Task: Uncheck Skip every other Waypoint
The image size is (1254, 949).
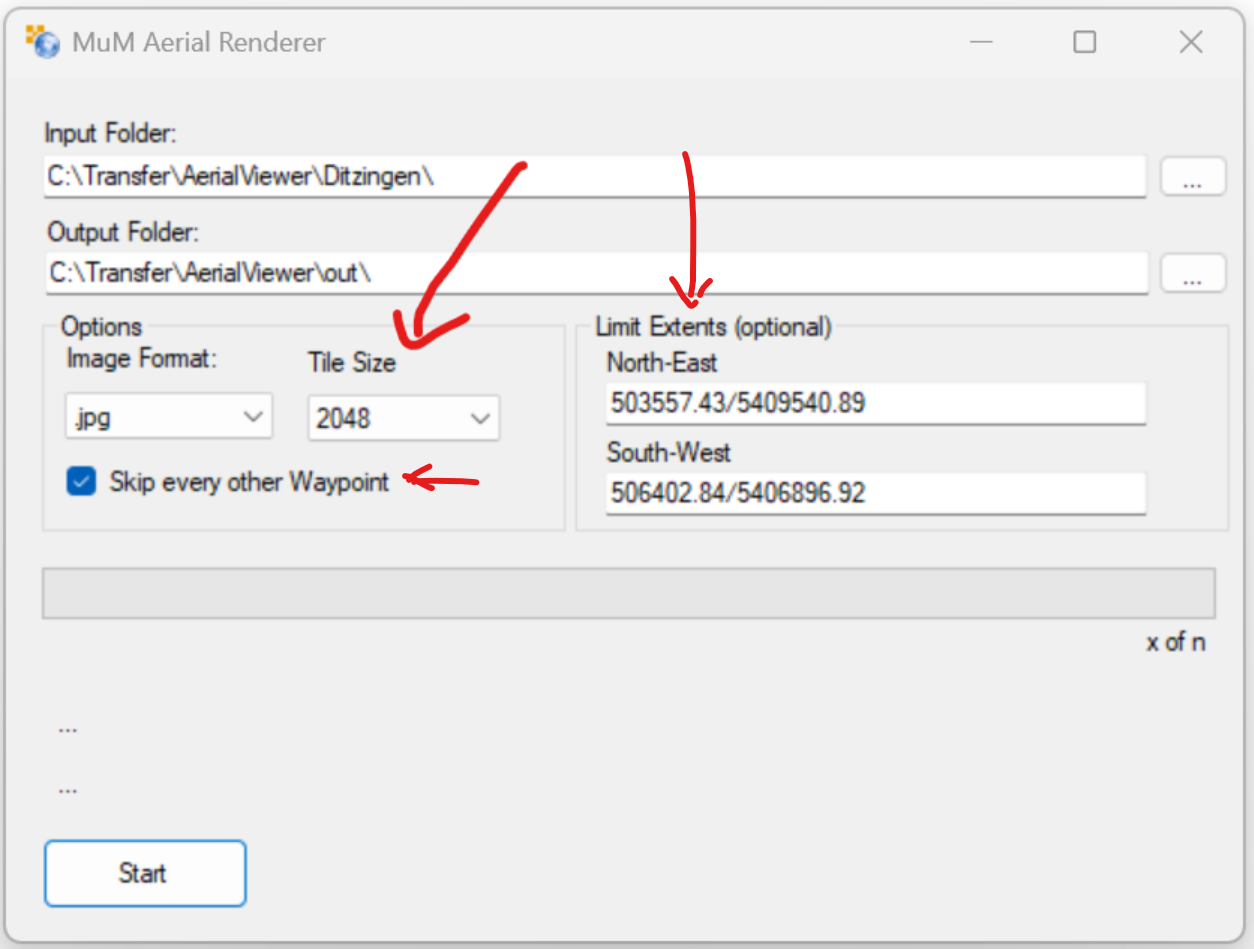Action: (80, 482)
